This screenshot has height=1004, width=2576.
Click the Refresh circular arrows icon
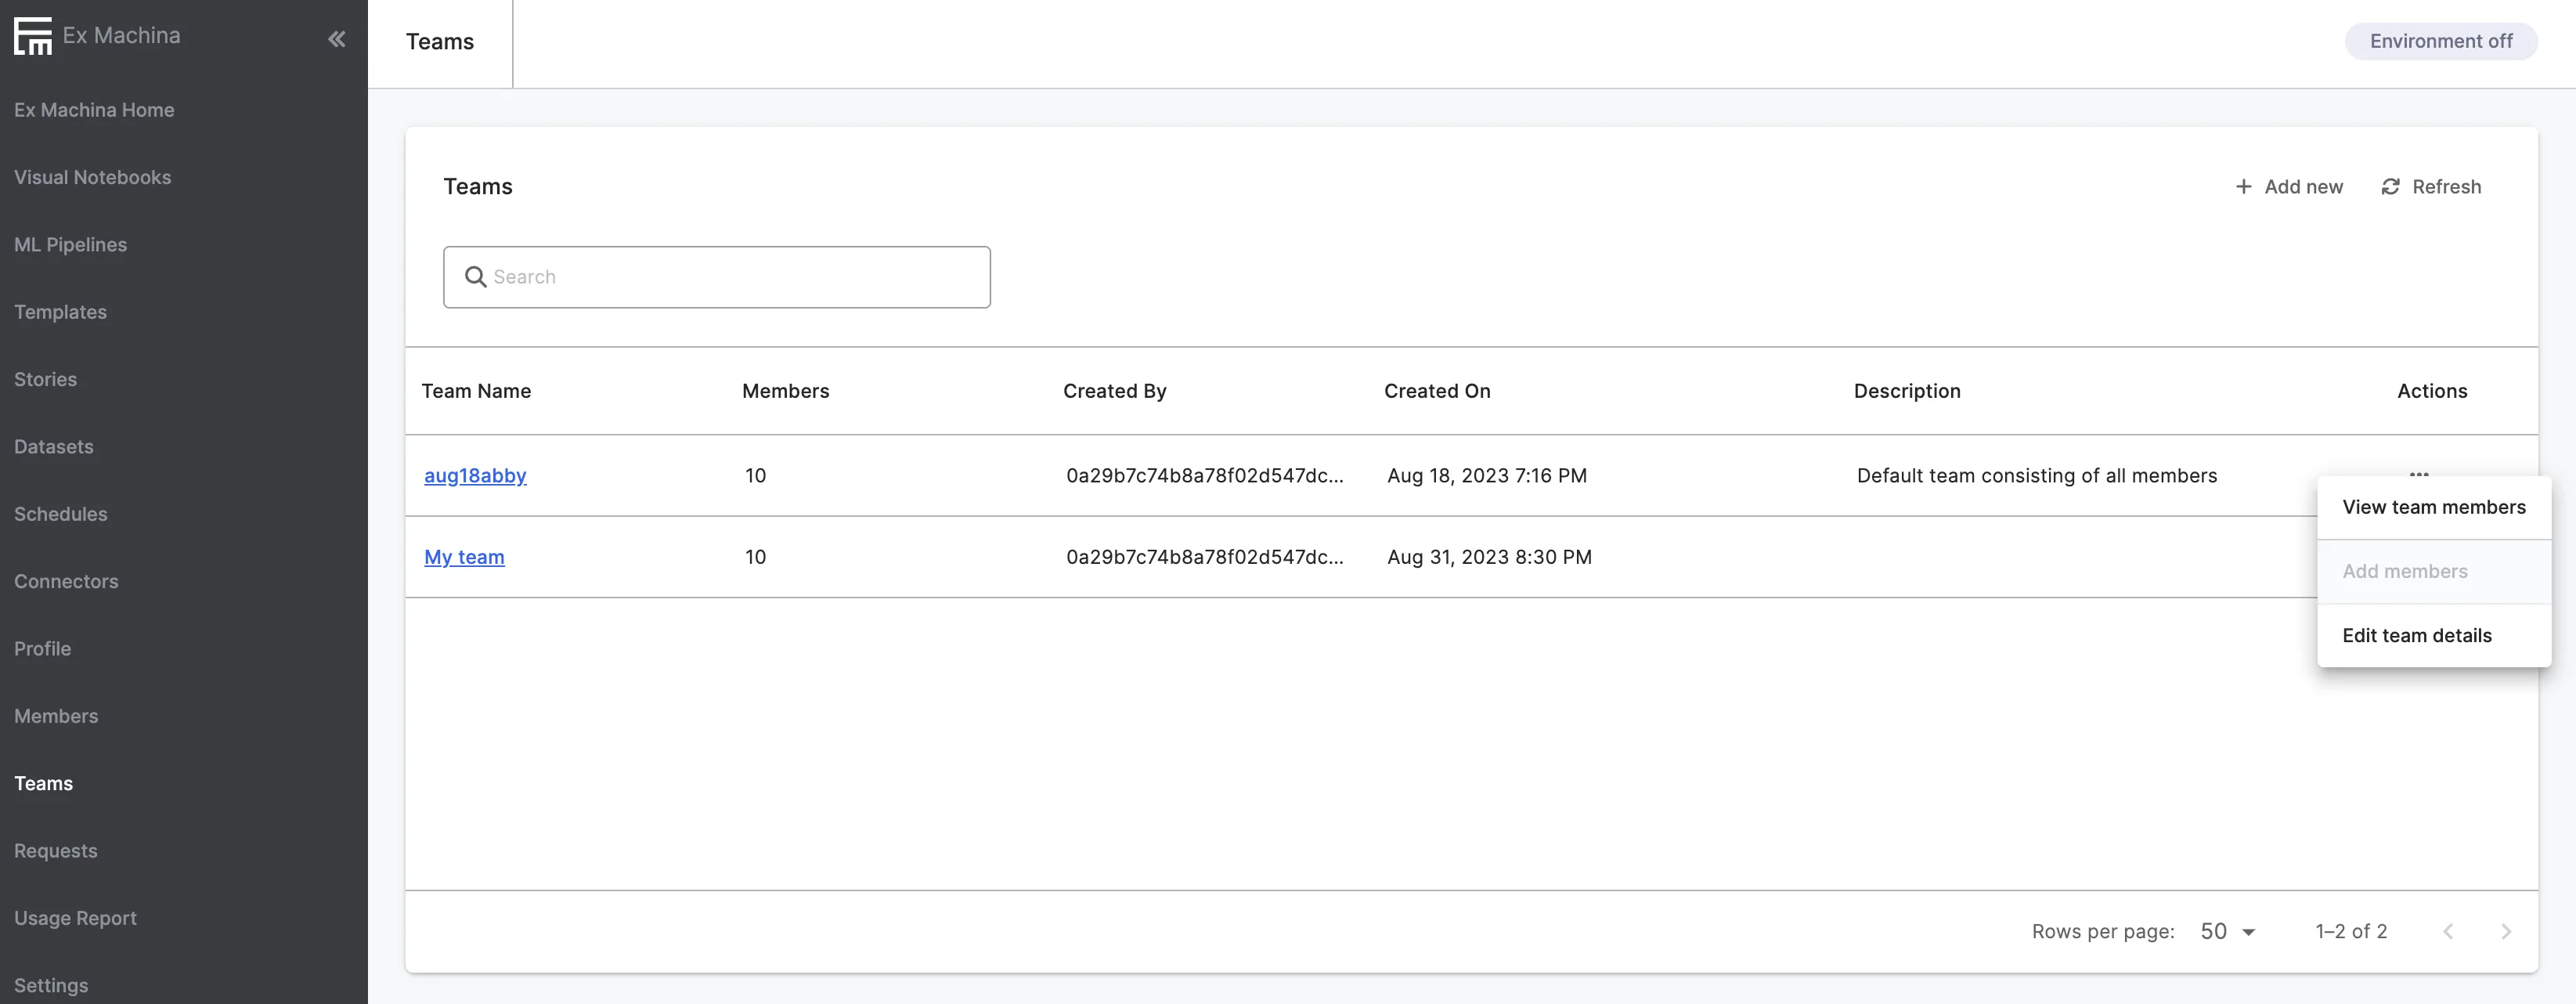coord(2390,187)
